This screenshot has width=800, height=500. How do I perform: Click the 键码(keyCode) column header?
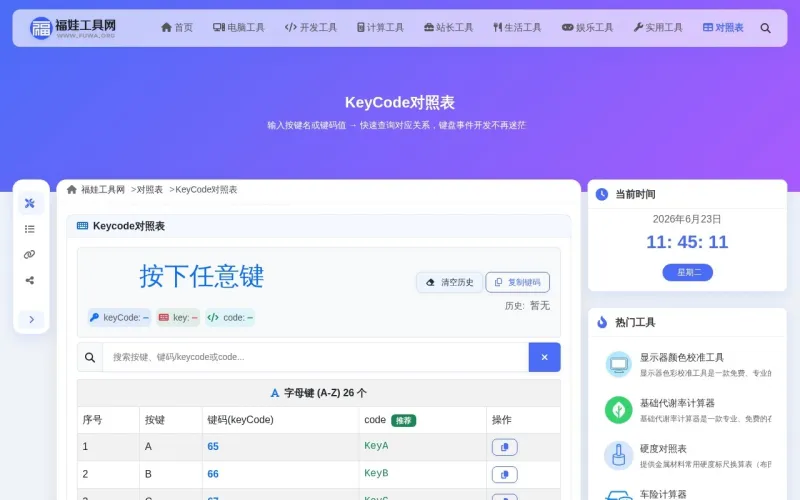point(240,420)
